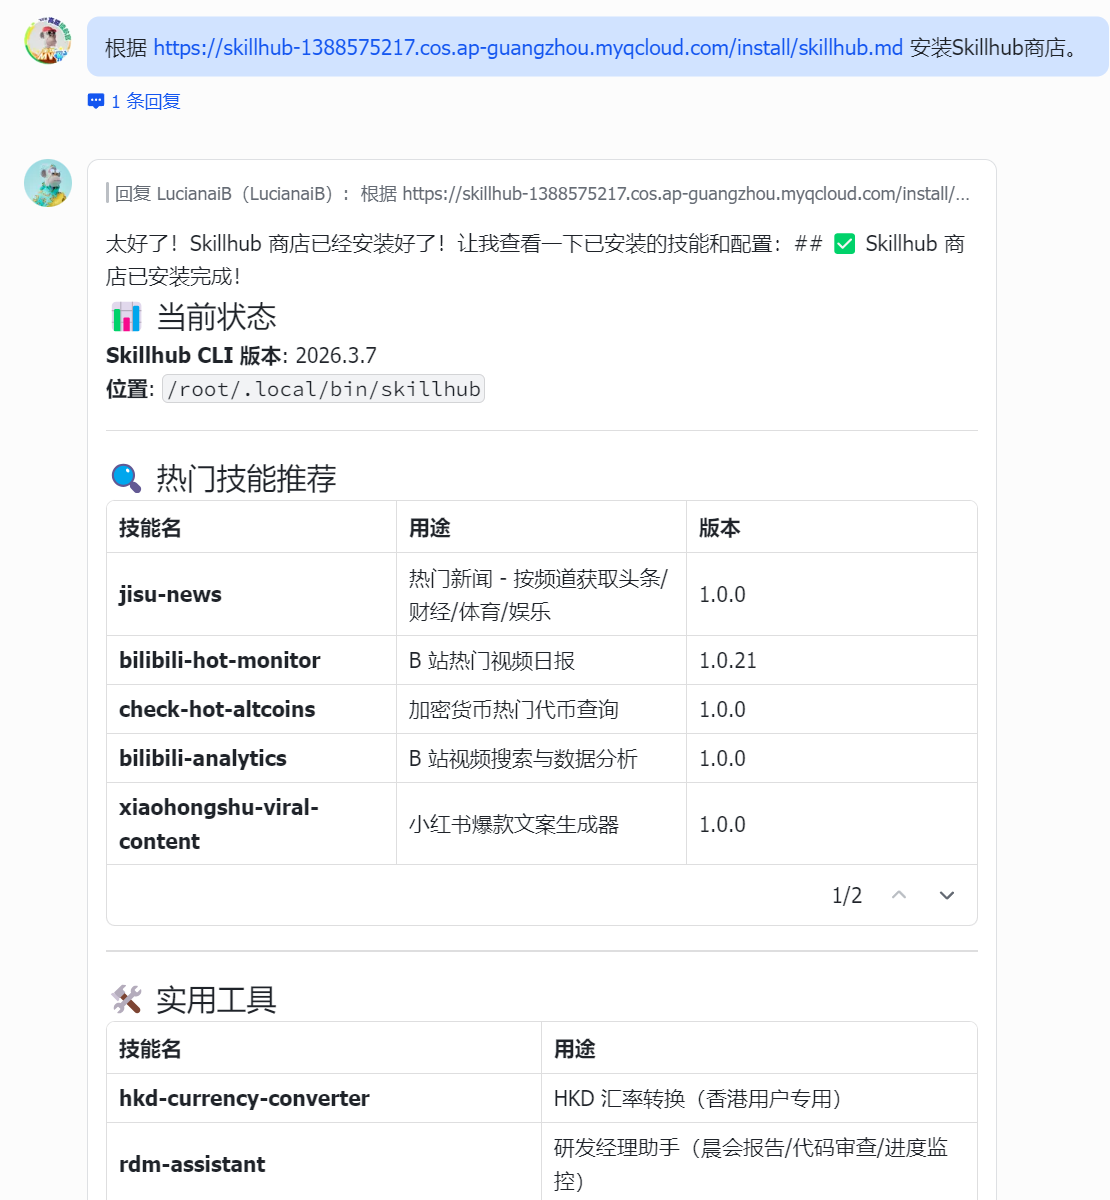Click the tools icon beside 实用工具
The height and width of the screenshot is (1200, 1110).
coord(126,999)
